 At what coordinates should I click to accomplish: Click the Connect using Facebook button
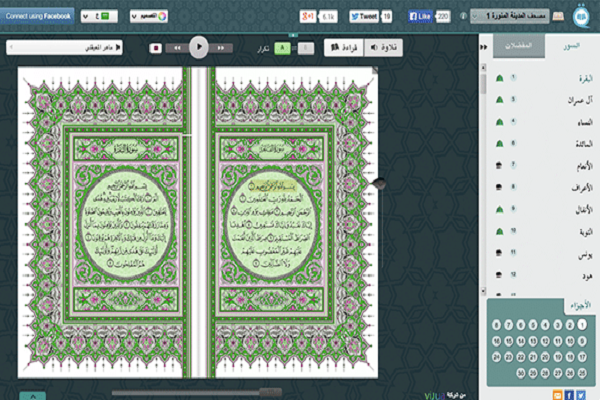[x=37, y=16]
